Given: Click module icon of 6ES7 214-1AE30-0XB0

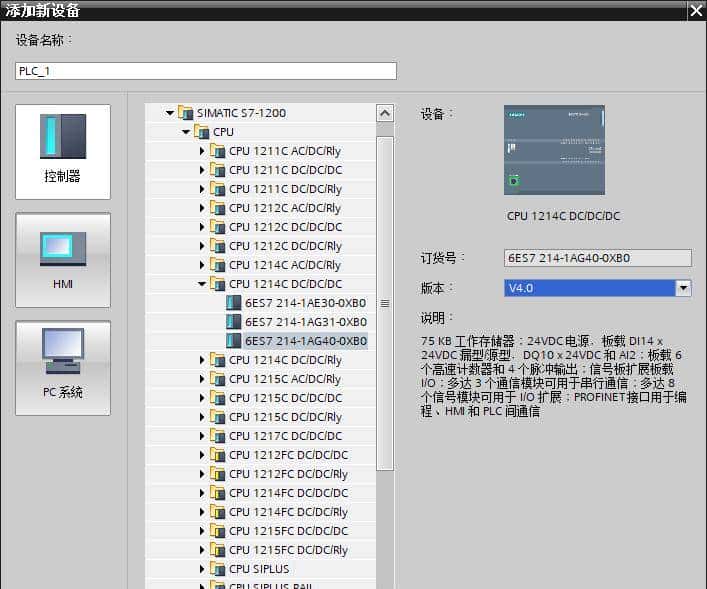Looking at the screenshot, I should tap(234, 303).
